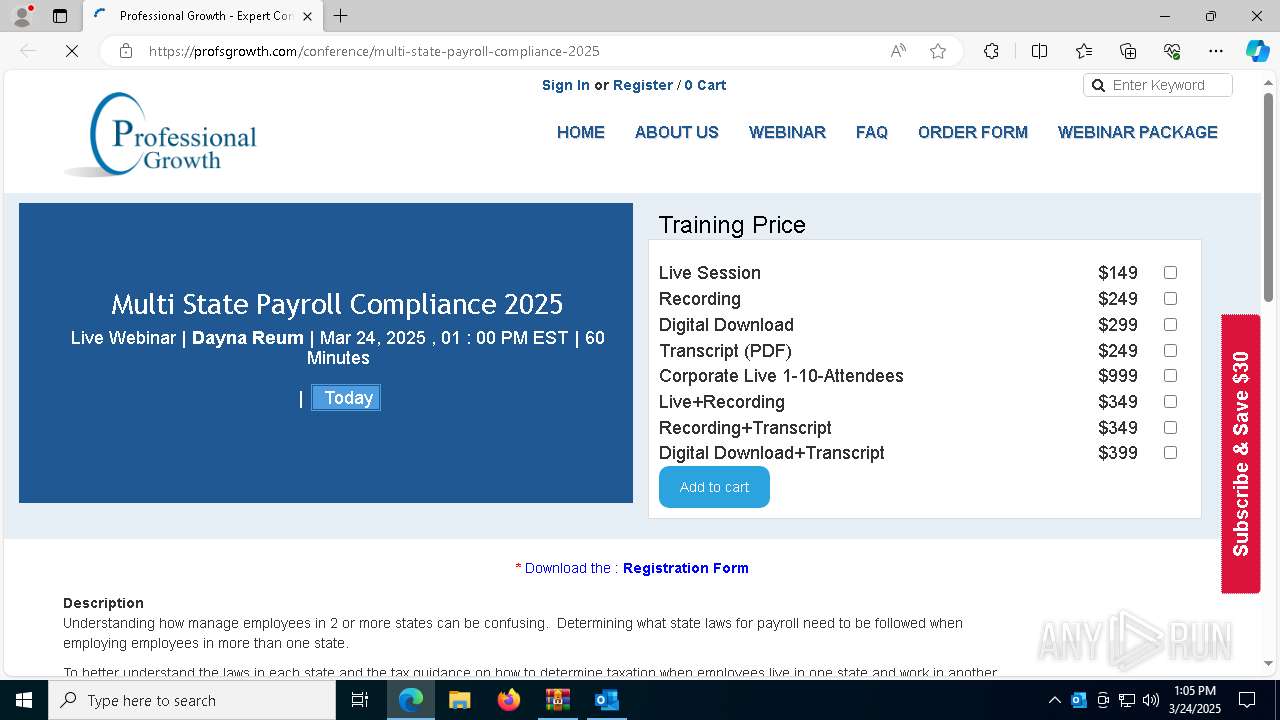Open the 0 Cart link
The image size is (1280, 720).
[x=705, y=85]
